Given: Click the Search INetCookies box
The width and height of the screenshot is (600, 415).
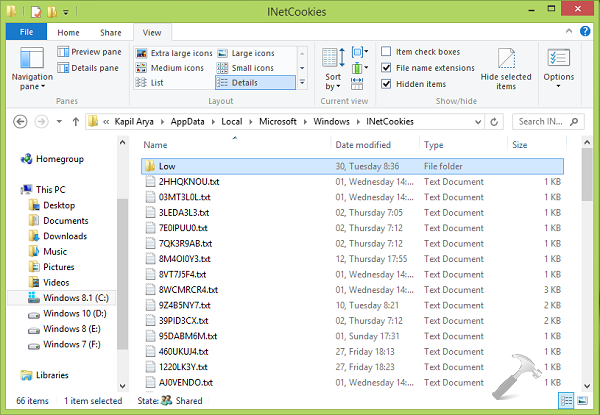Looking at the screenshot, I should point(548,122).
